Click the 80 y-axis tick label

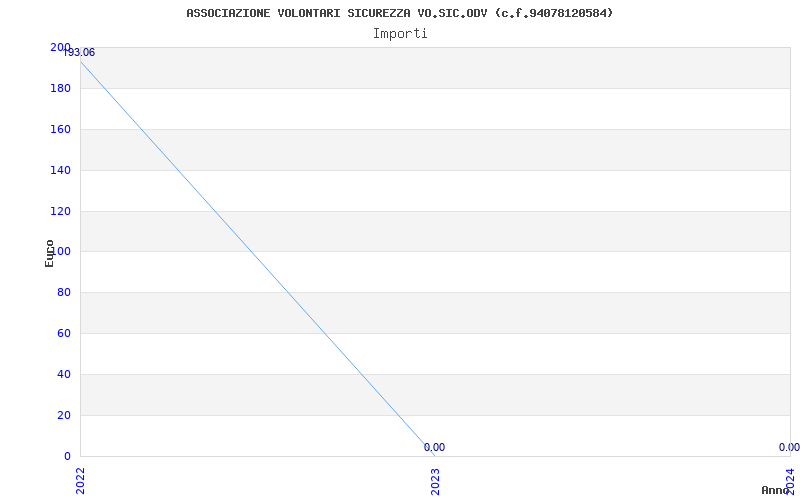pyautogui.click(x=64, y=292)
